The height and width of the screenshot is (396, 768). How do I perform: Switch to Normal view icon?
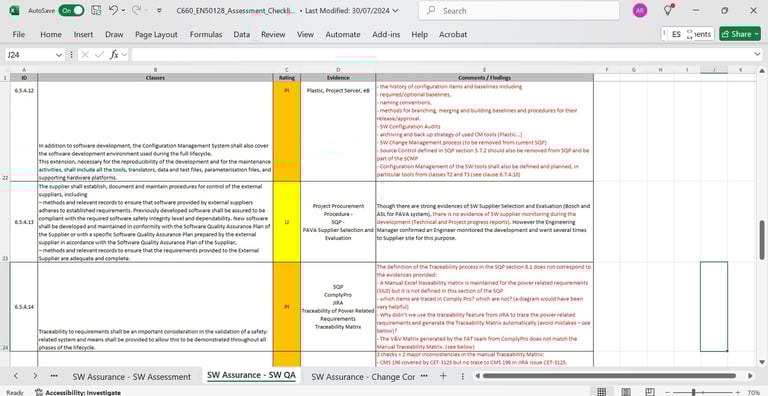click(602, 392)
